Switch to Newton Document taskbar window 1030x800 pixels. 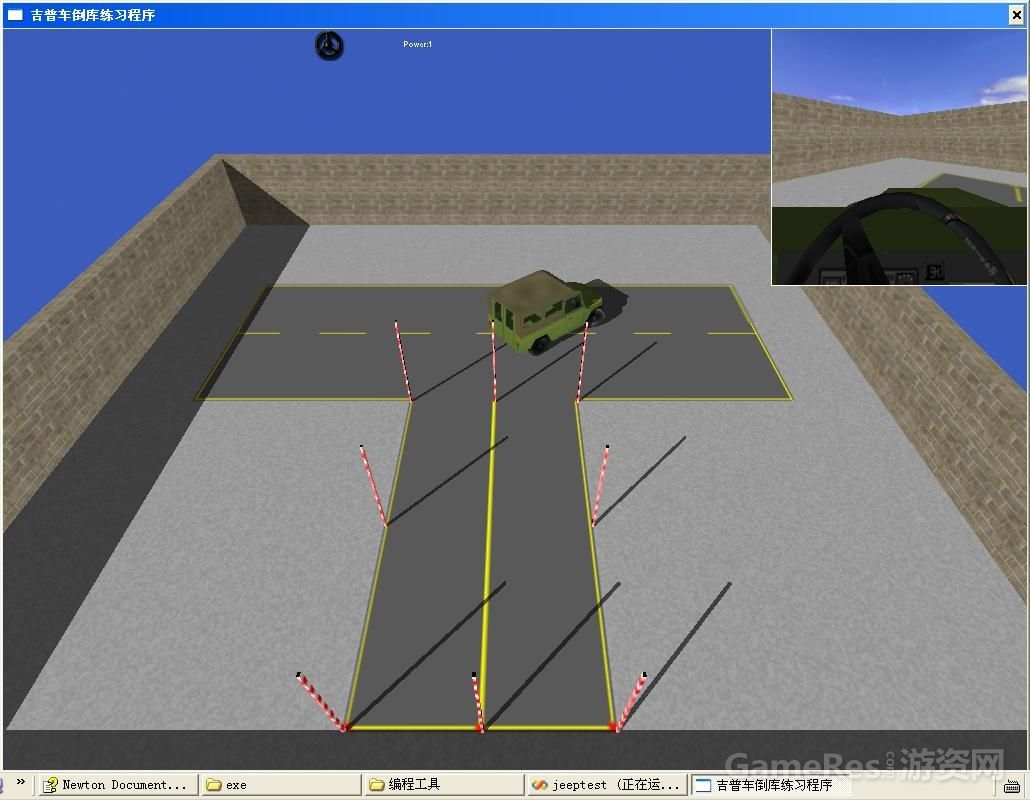(x=116, y=785)
